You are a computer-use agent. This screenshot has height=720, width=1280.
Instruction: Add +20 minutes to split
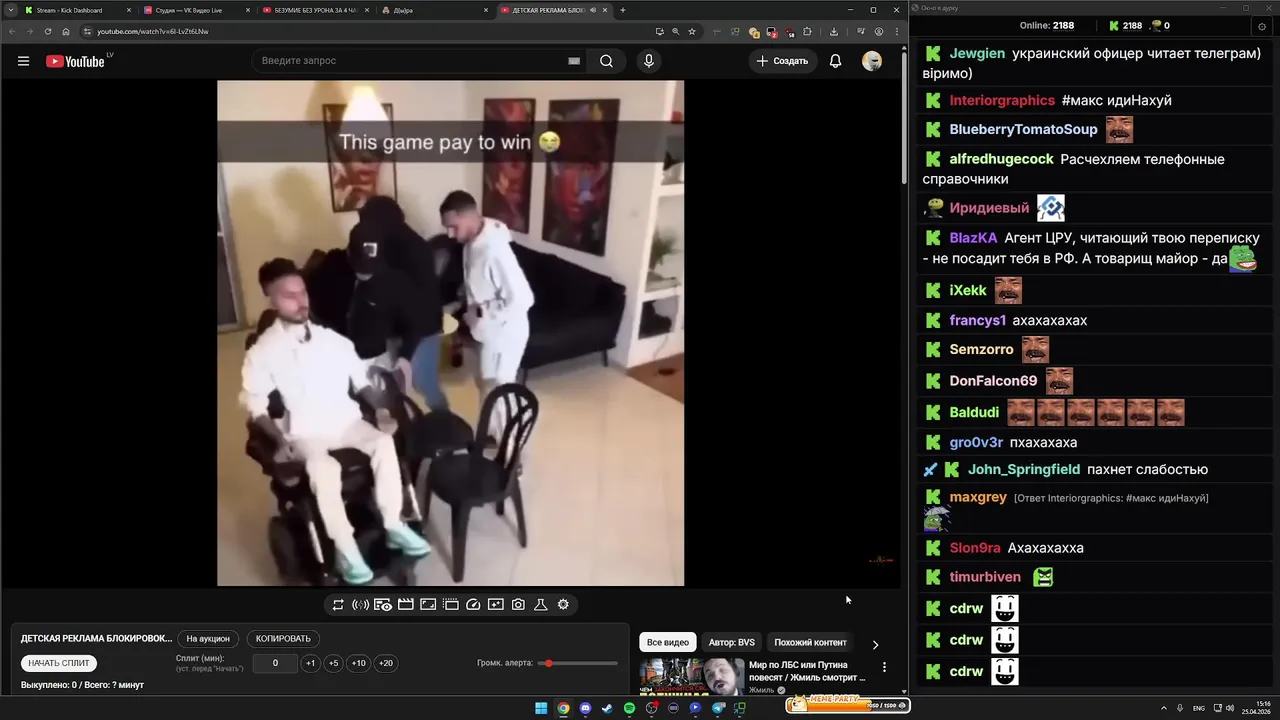click(385, 663)
